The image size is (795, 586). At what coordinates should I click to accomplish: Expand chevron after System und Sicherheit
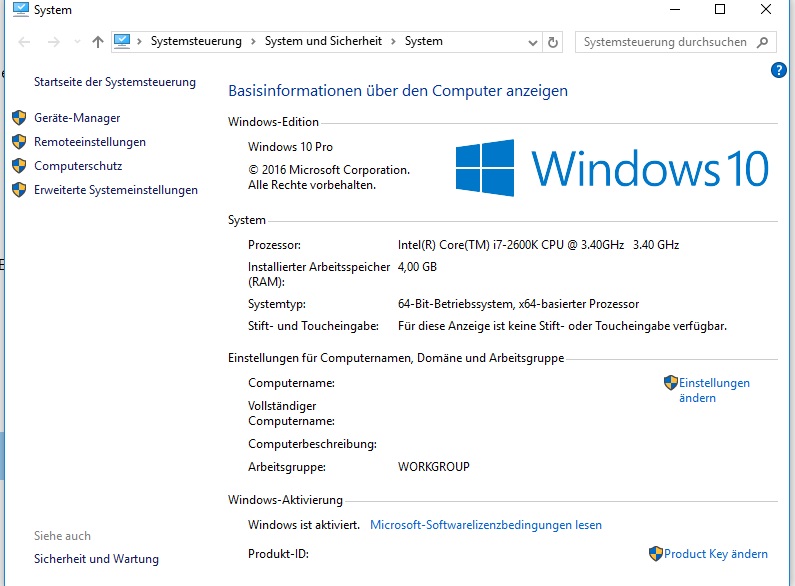point(393,42)
